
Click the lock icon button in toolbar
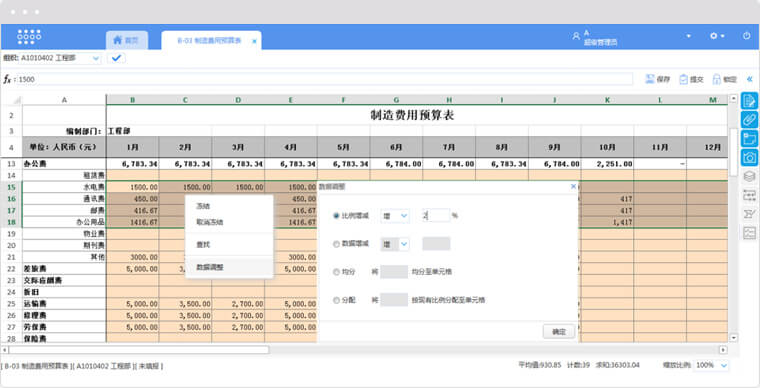coord(724,79)
